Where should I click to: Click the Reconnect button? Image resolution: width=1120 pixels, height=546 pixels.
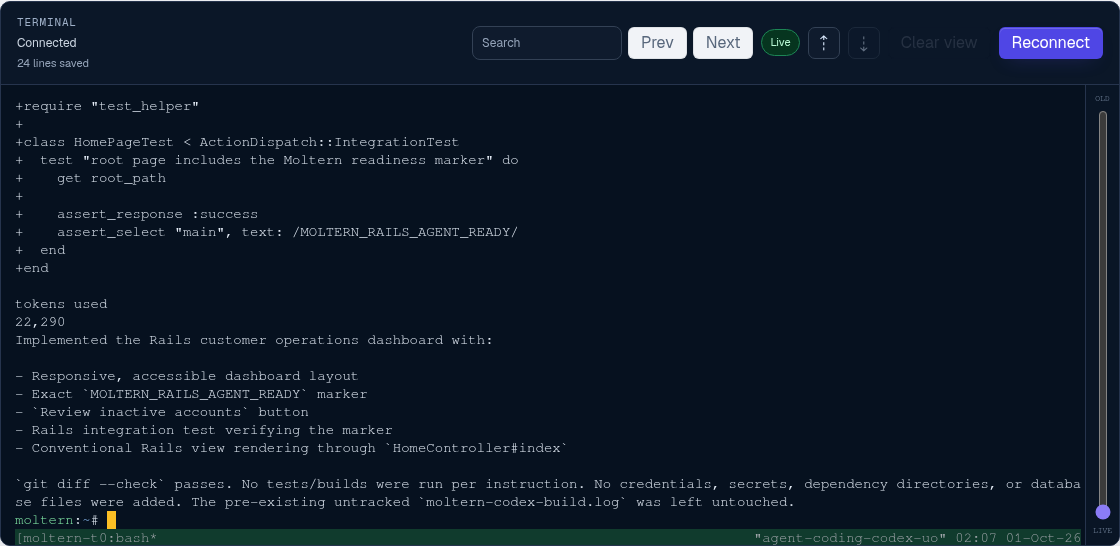pyautogui.click(x=1051, y=43)
